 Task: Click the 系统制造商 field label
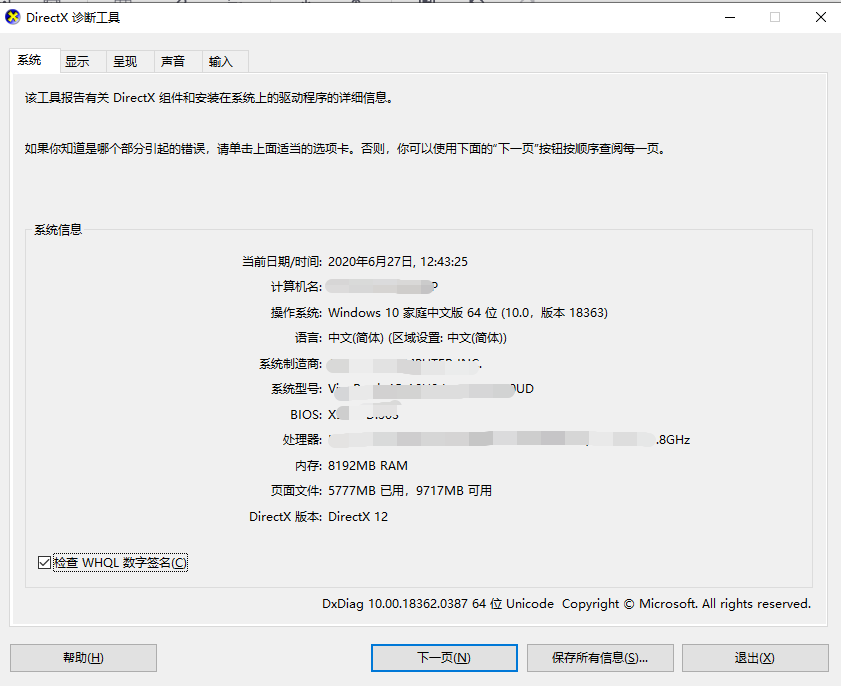(x=290, y=364)
